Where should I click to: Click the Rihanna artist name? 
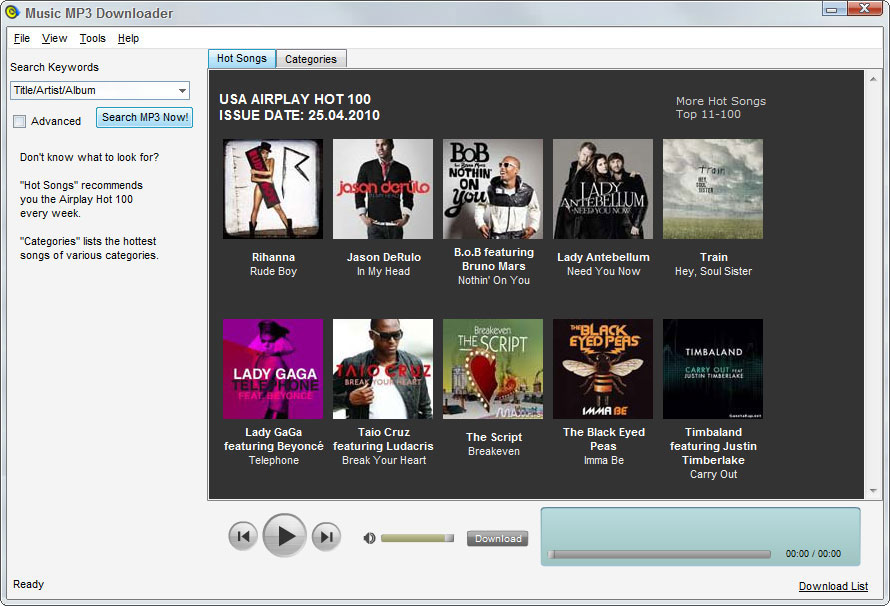274,257
